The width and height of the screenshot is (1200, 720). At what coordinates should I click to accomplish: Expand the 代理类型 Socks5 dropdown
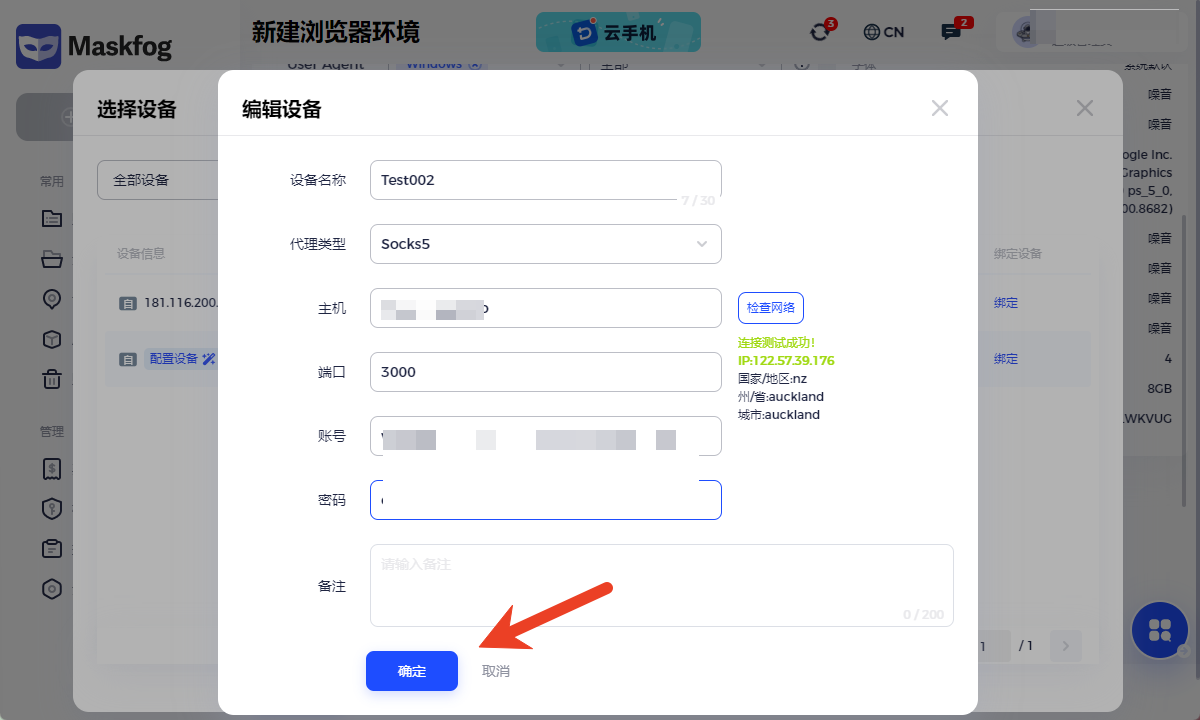545,244
